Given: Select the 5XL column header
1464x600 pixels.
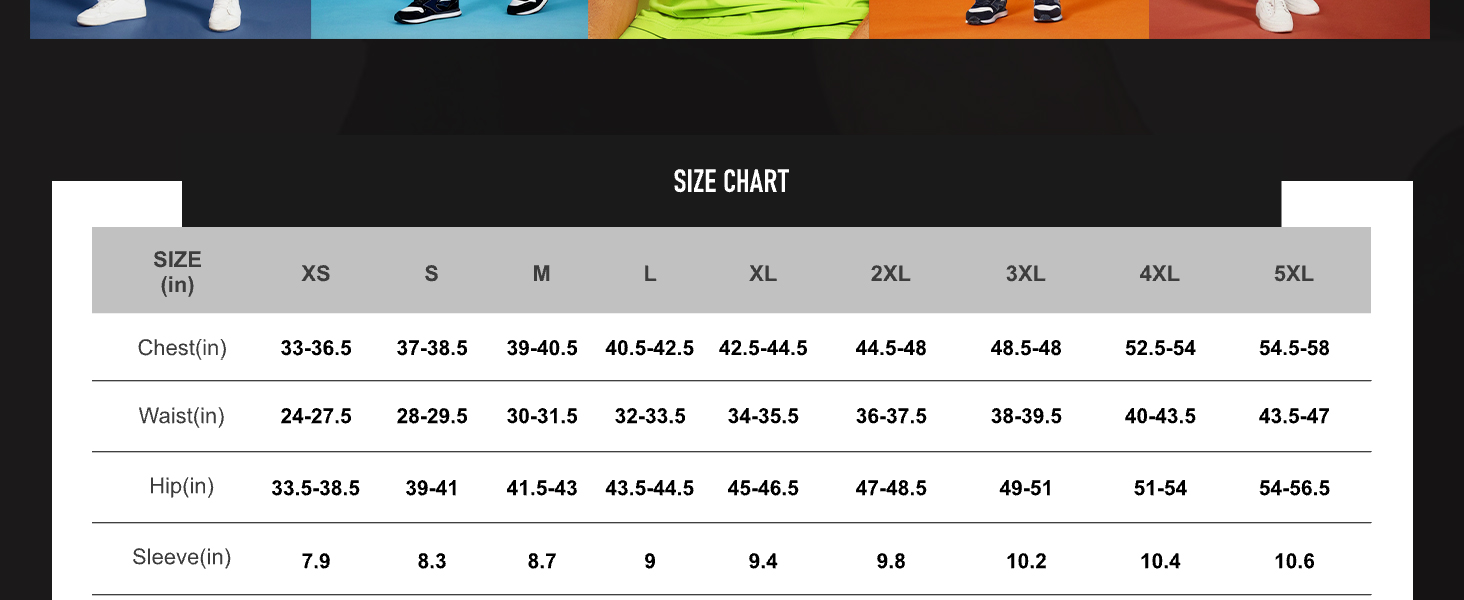Looking at the screenshot, I should (1293, 274).
